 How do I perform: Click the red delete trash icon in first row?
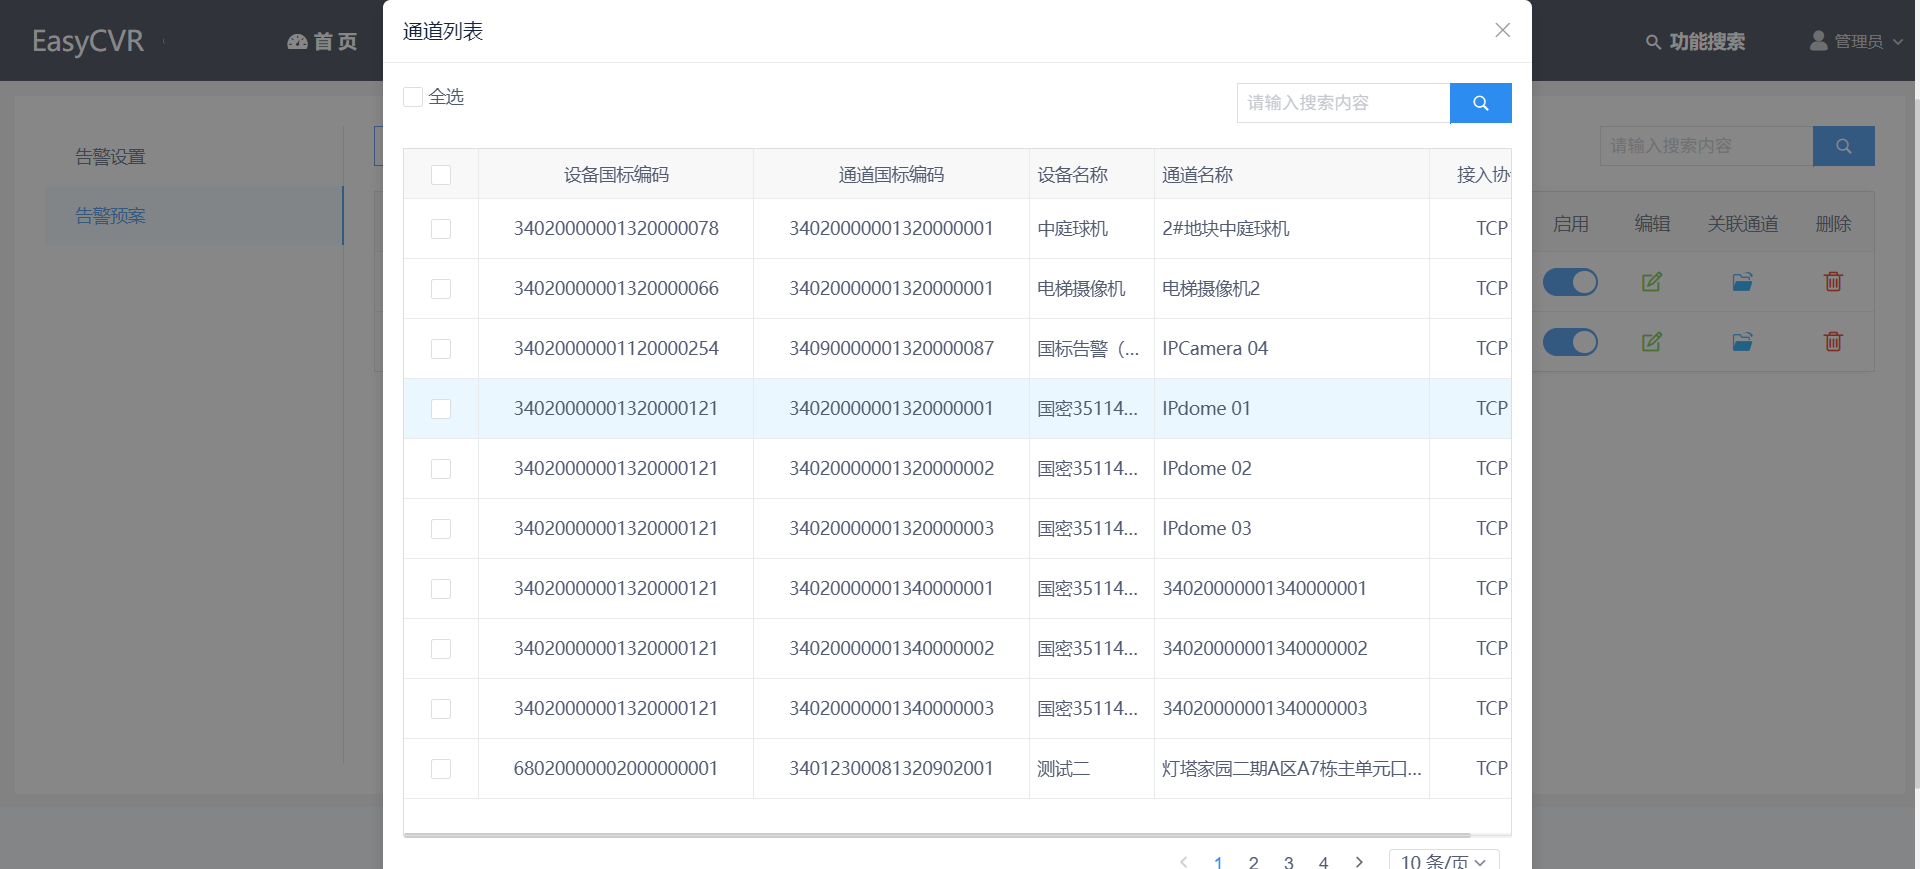tap(1833, 282)
